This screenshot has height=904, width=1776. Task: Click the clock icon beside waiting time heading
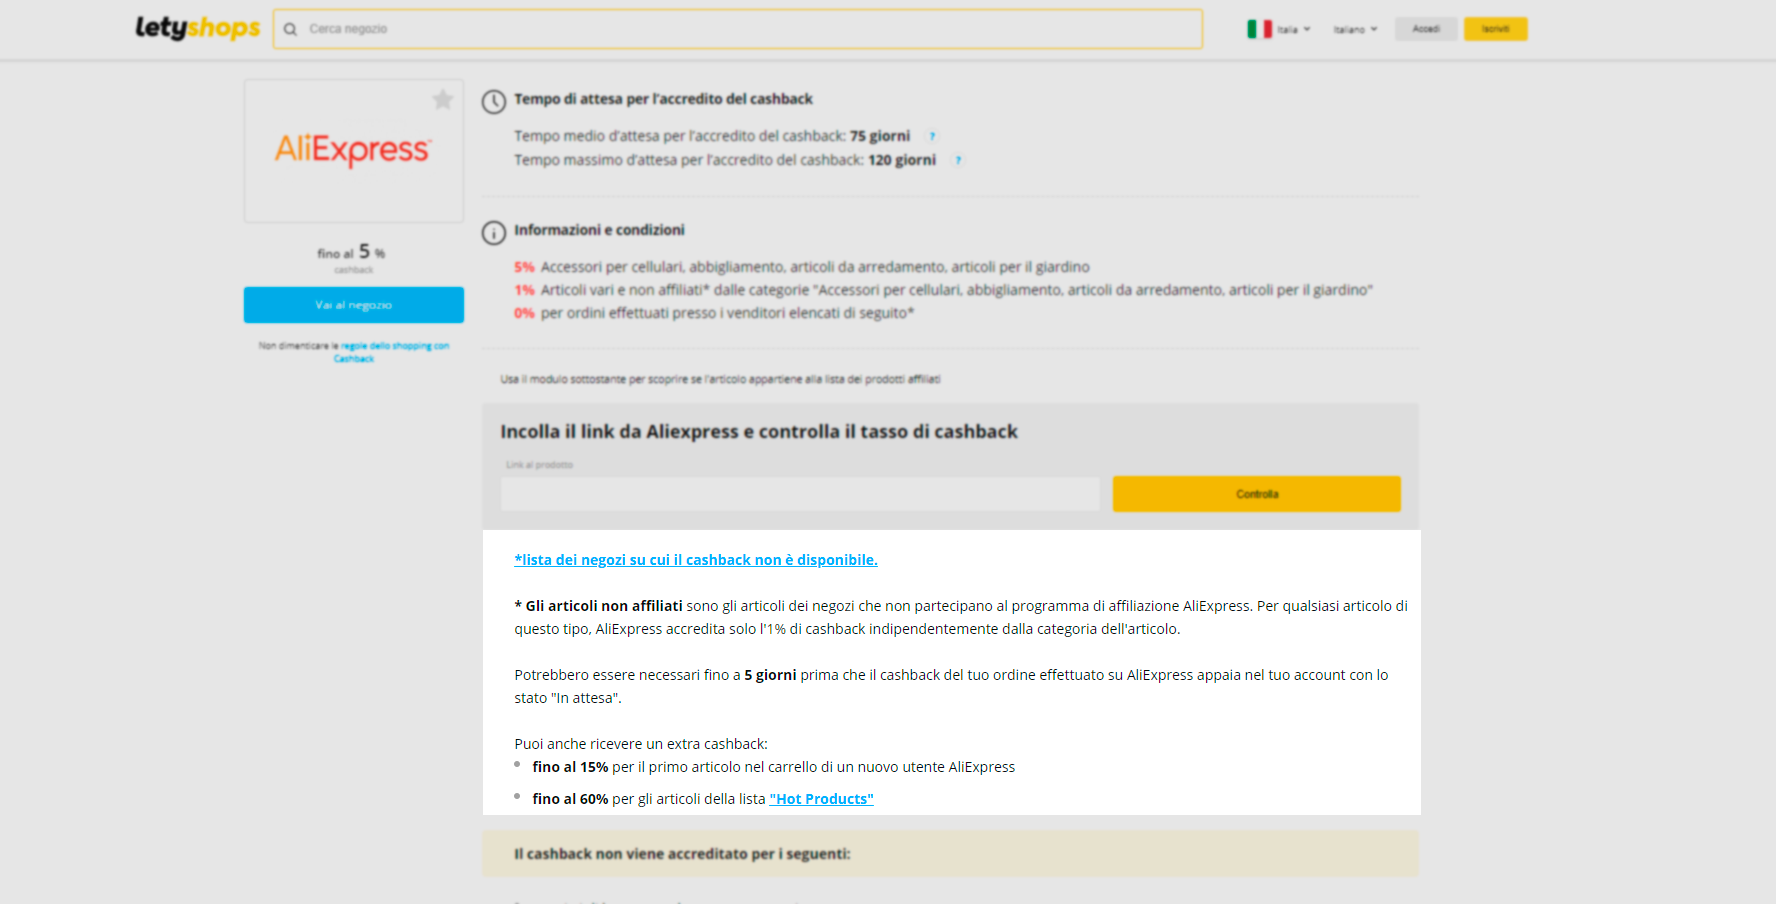coord(494,101)
